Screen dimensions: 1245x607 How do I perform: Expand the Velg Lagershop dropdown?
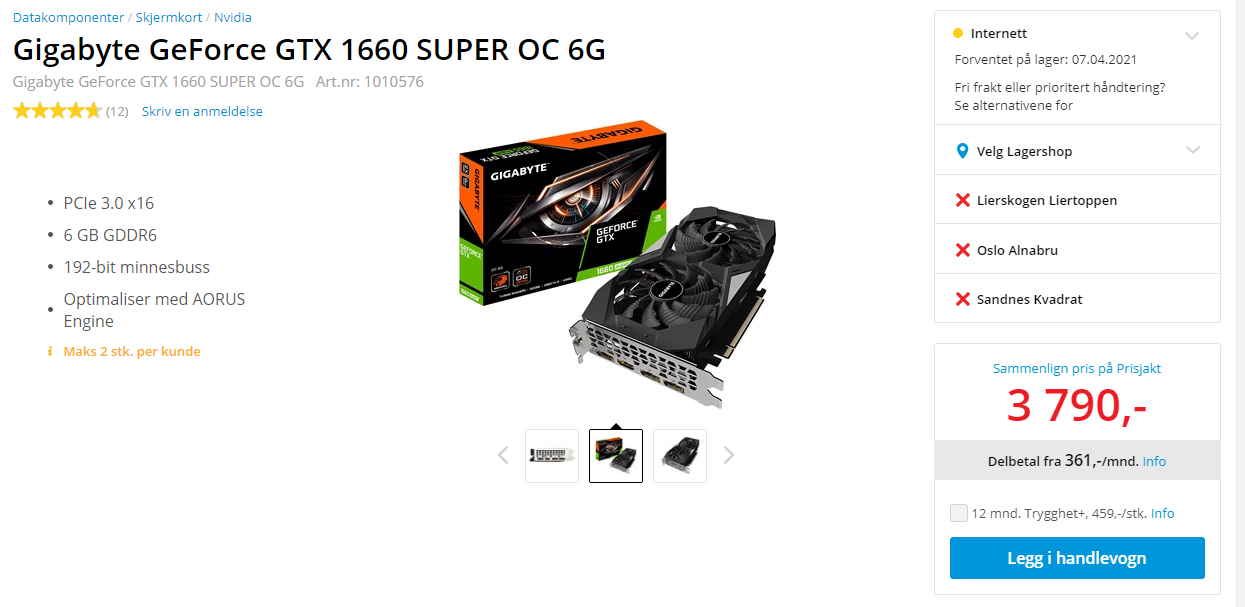click(1192, 150)
